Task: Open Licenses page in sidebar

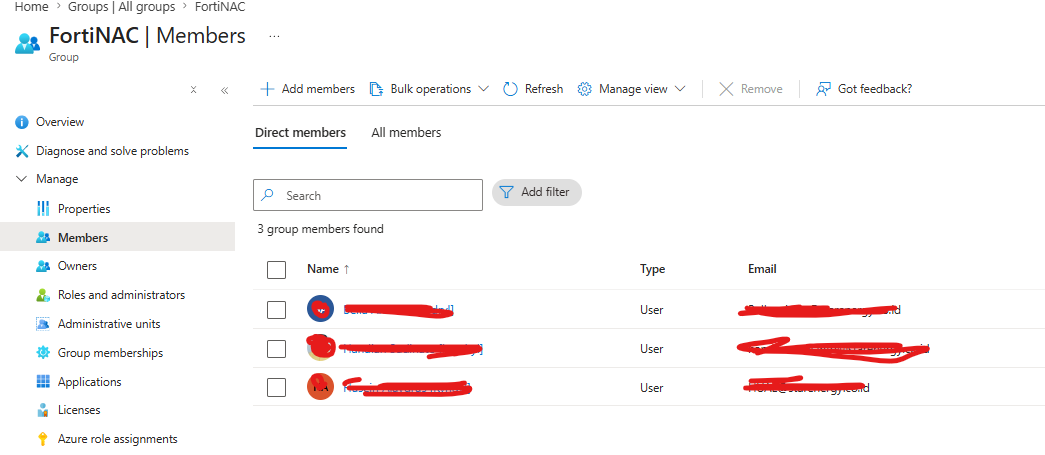Action: click(79, 410)
